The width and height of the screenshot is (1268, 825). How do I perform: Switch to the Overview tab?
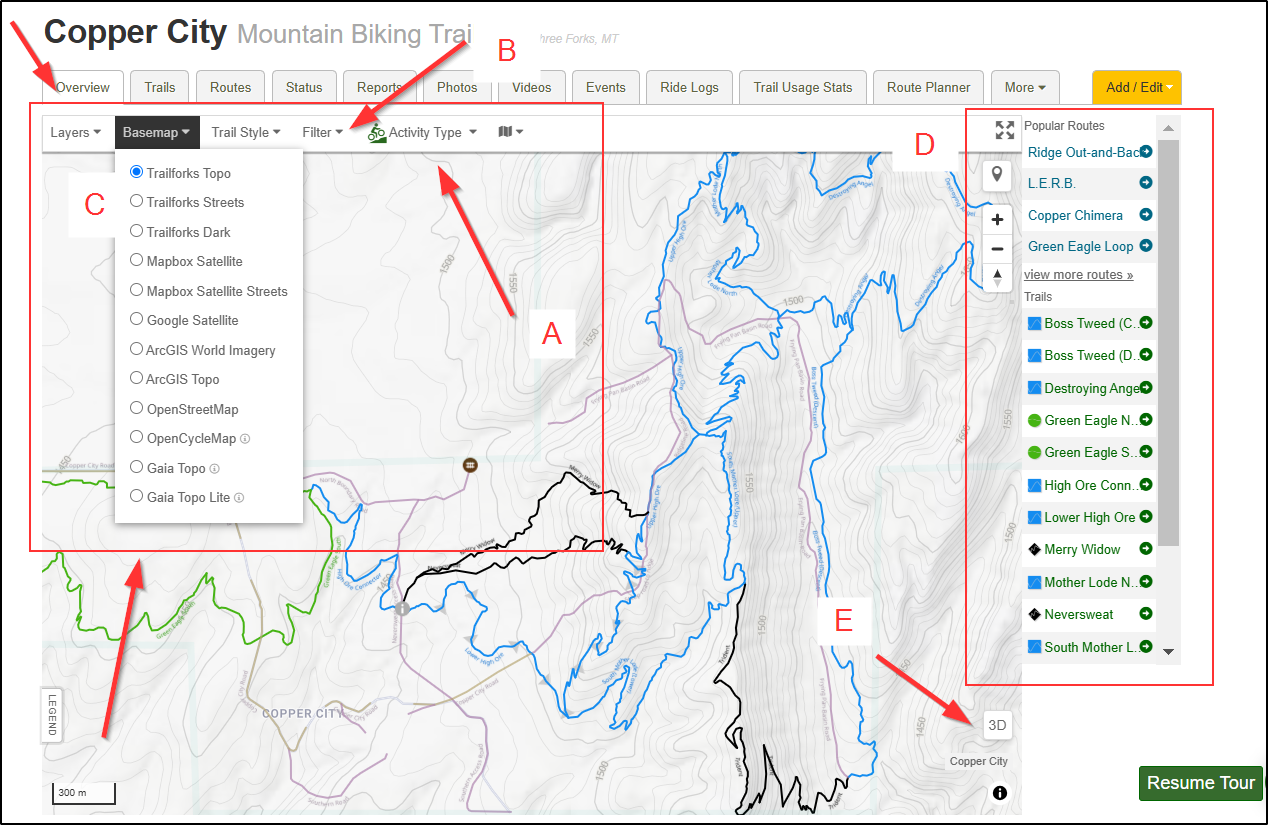click(x=83, y=87)
